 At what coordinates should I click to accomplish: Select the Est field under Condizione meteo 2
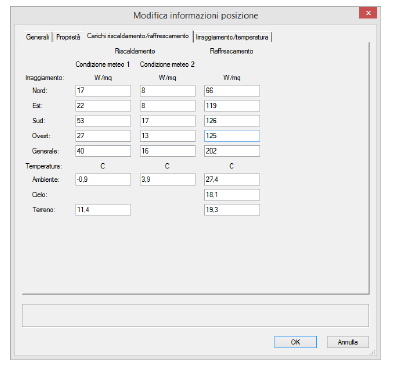(x=168, y=106)
